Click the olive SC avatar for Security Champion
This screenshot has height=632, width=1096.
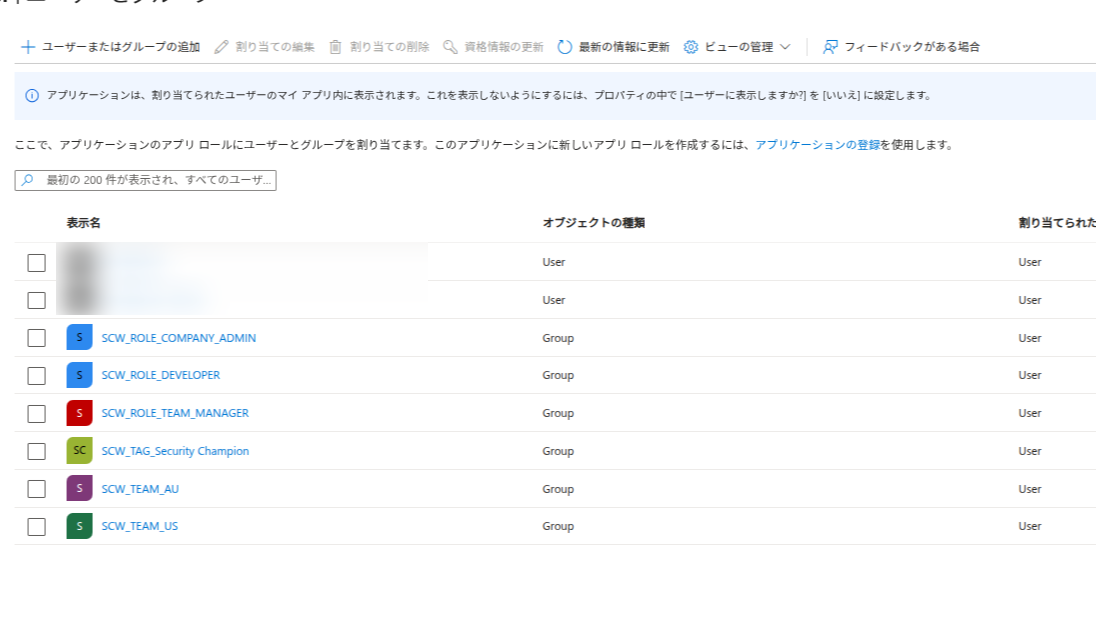(80, 451)
